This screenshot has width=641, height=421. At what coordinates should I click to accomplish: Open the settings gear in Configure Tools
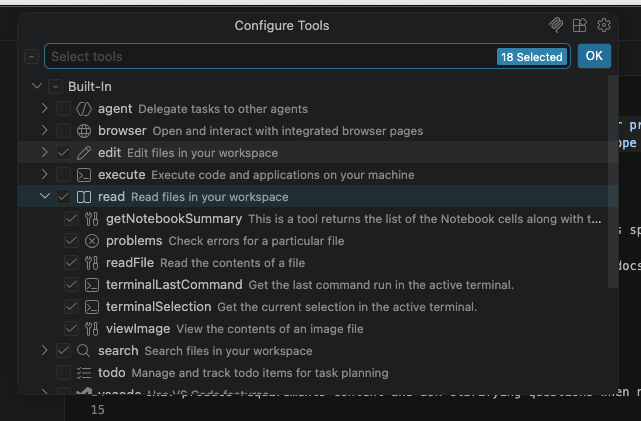click(603, 25)
